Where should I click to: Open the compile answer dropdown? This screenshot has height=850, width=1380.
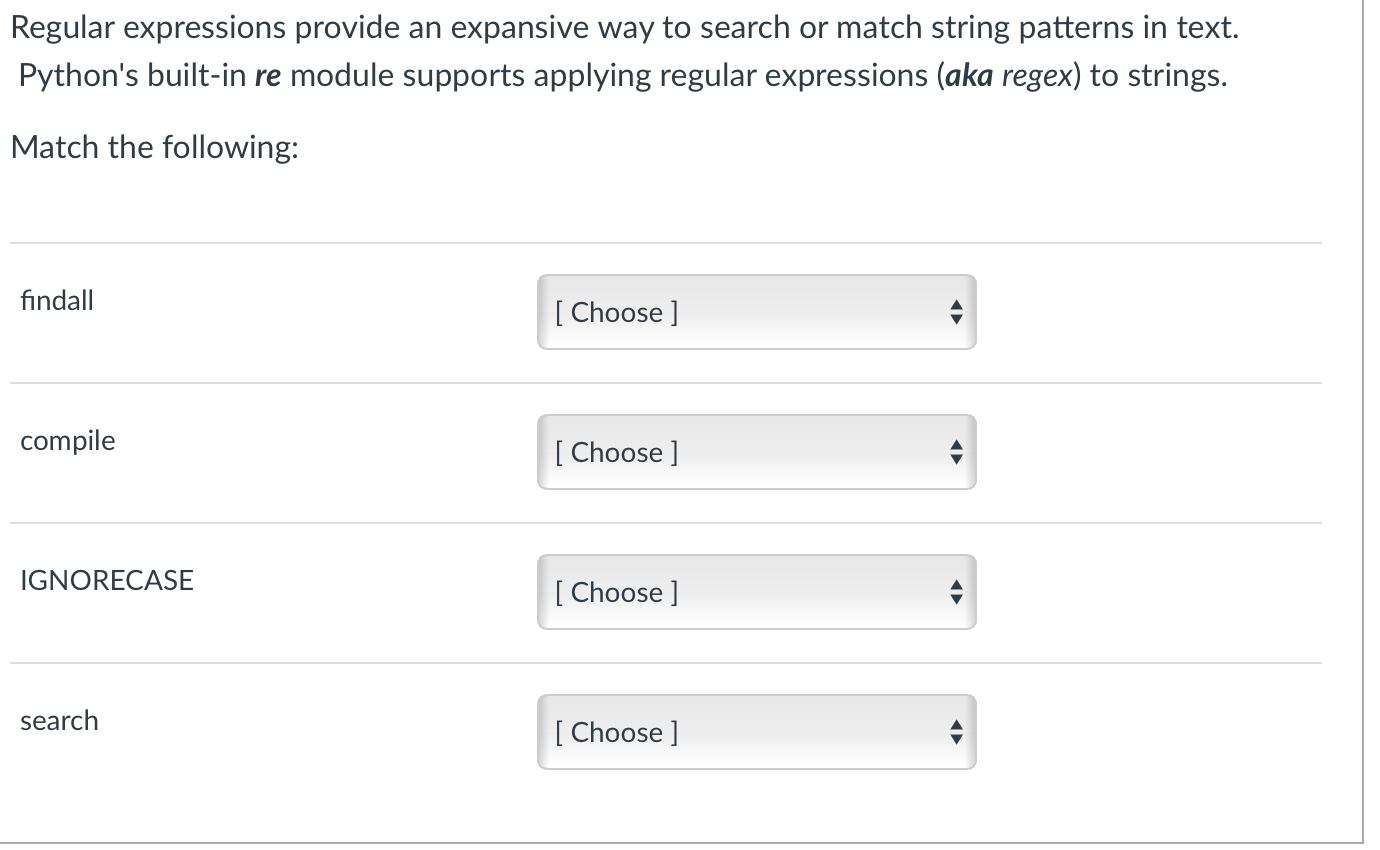pos(756,452)
